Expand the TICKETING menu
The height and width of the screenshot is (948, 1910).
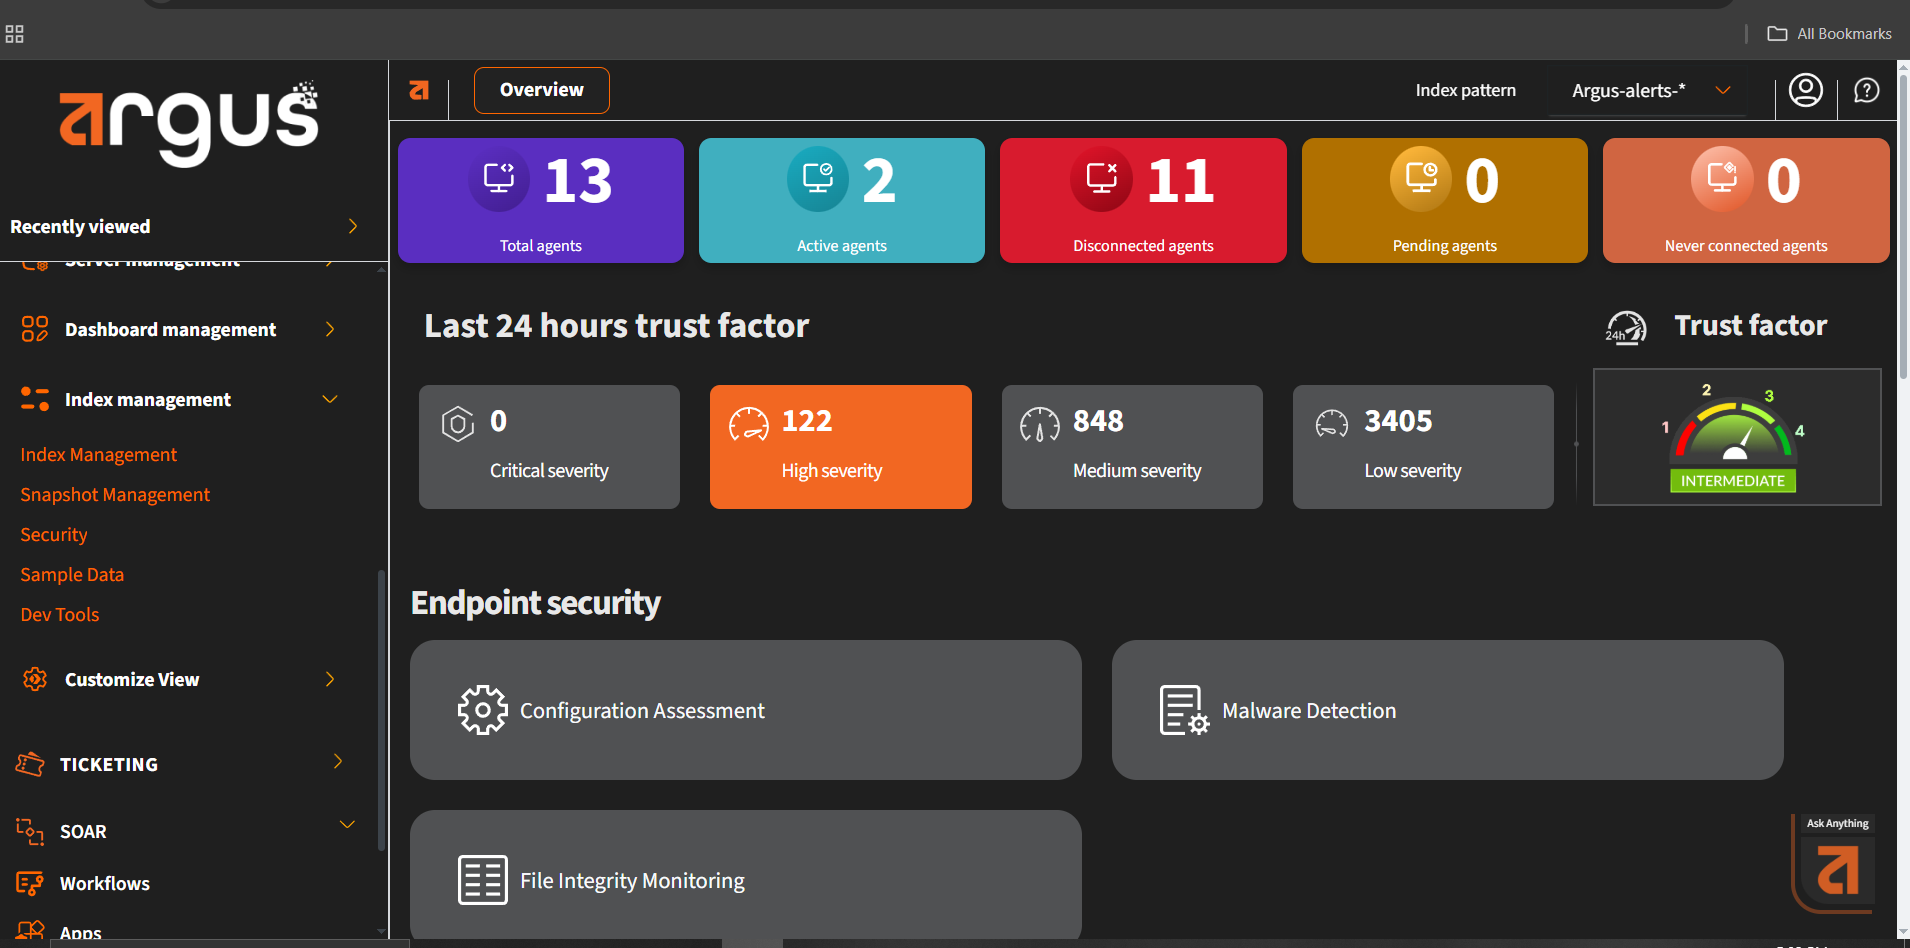(x=338, y=762)
